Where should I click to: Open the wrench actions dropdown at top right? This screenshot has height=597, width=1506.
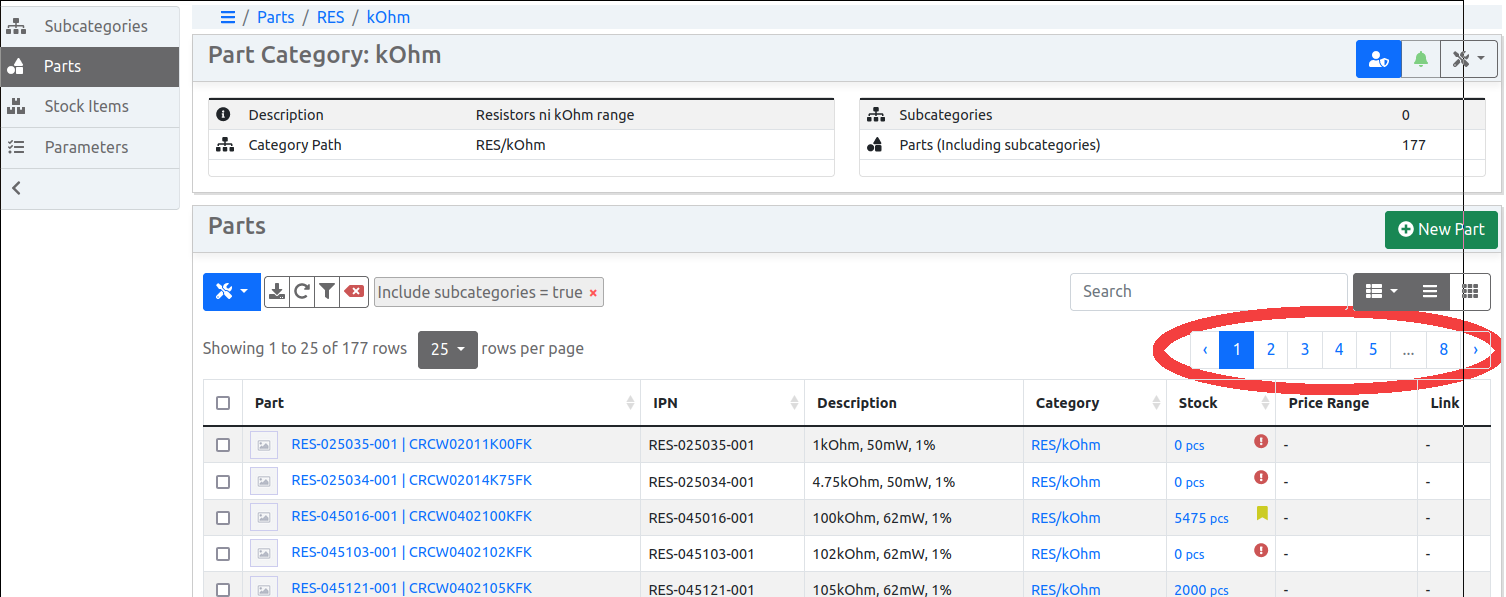click(1466, 59)
